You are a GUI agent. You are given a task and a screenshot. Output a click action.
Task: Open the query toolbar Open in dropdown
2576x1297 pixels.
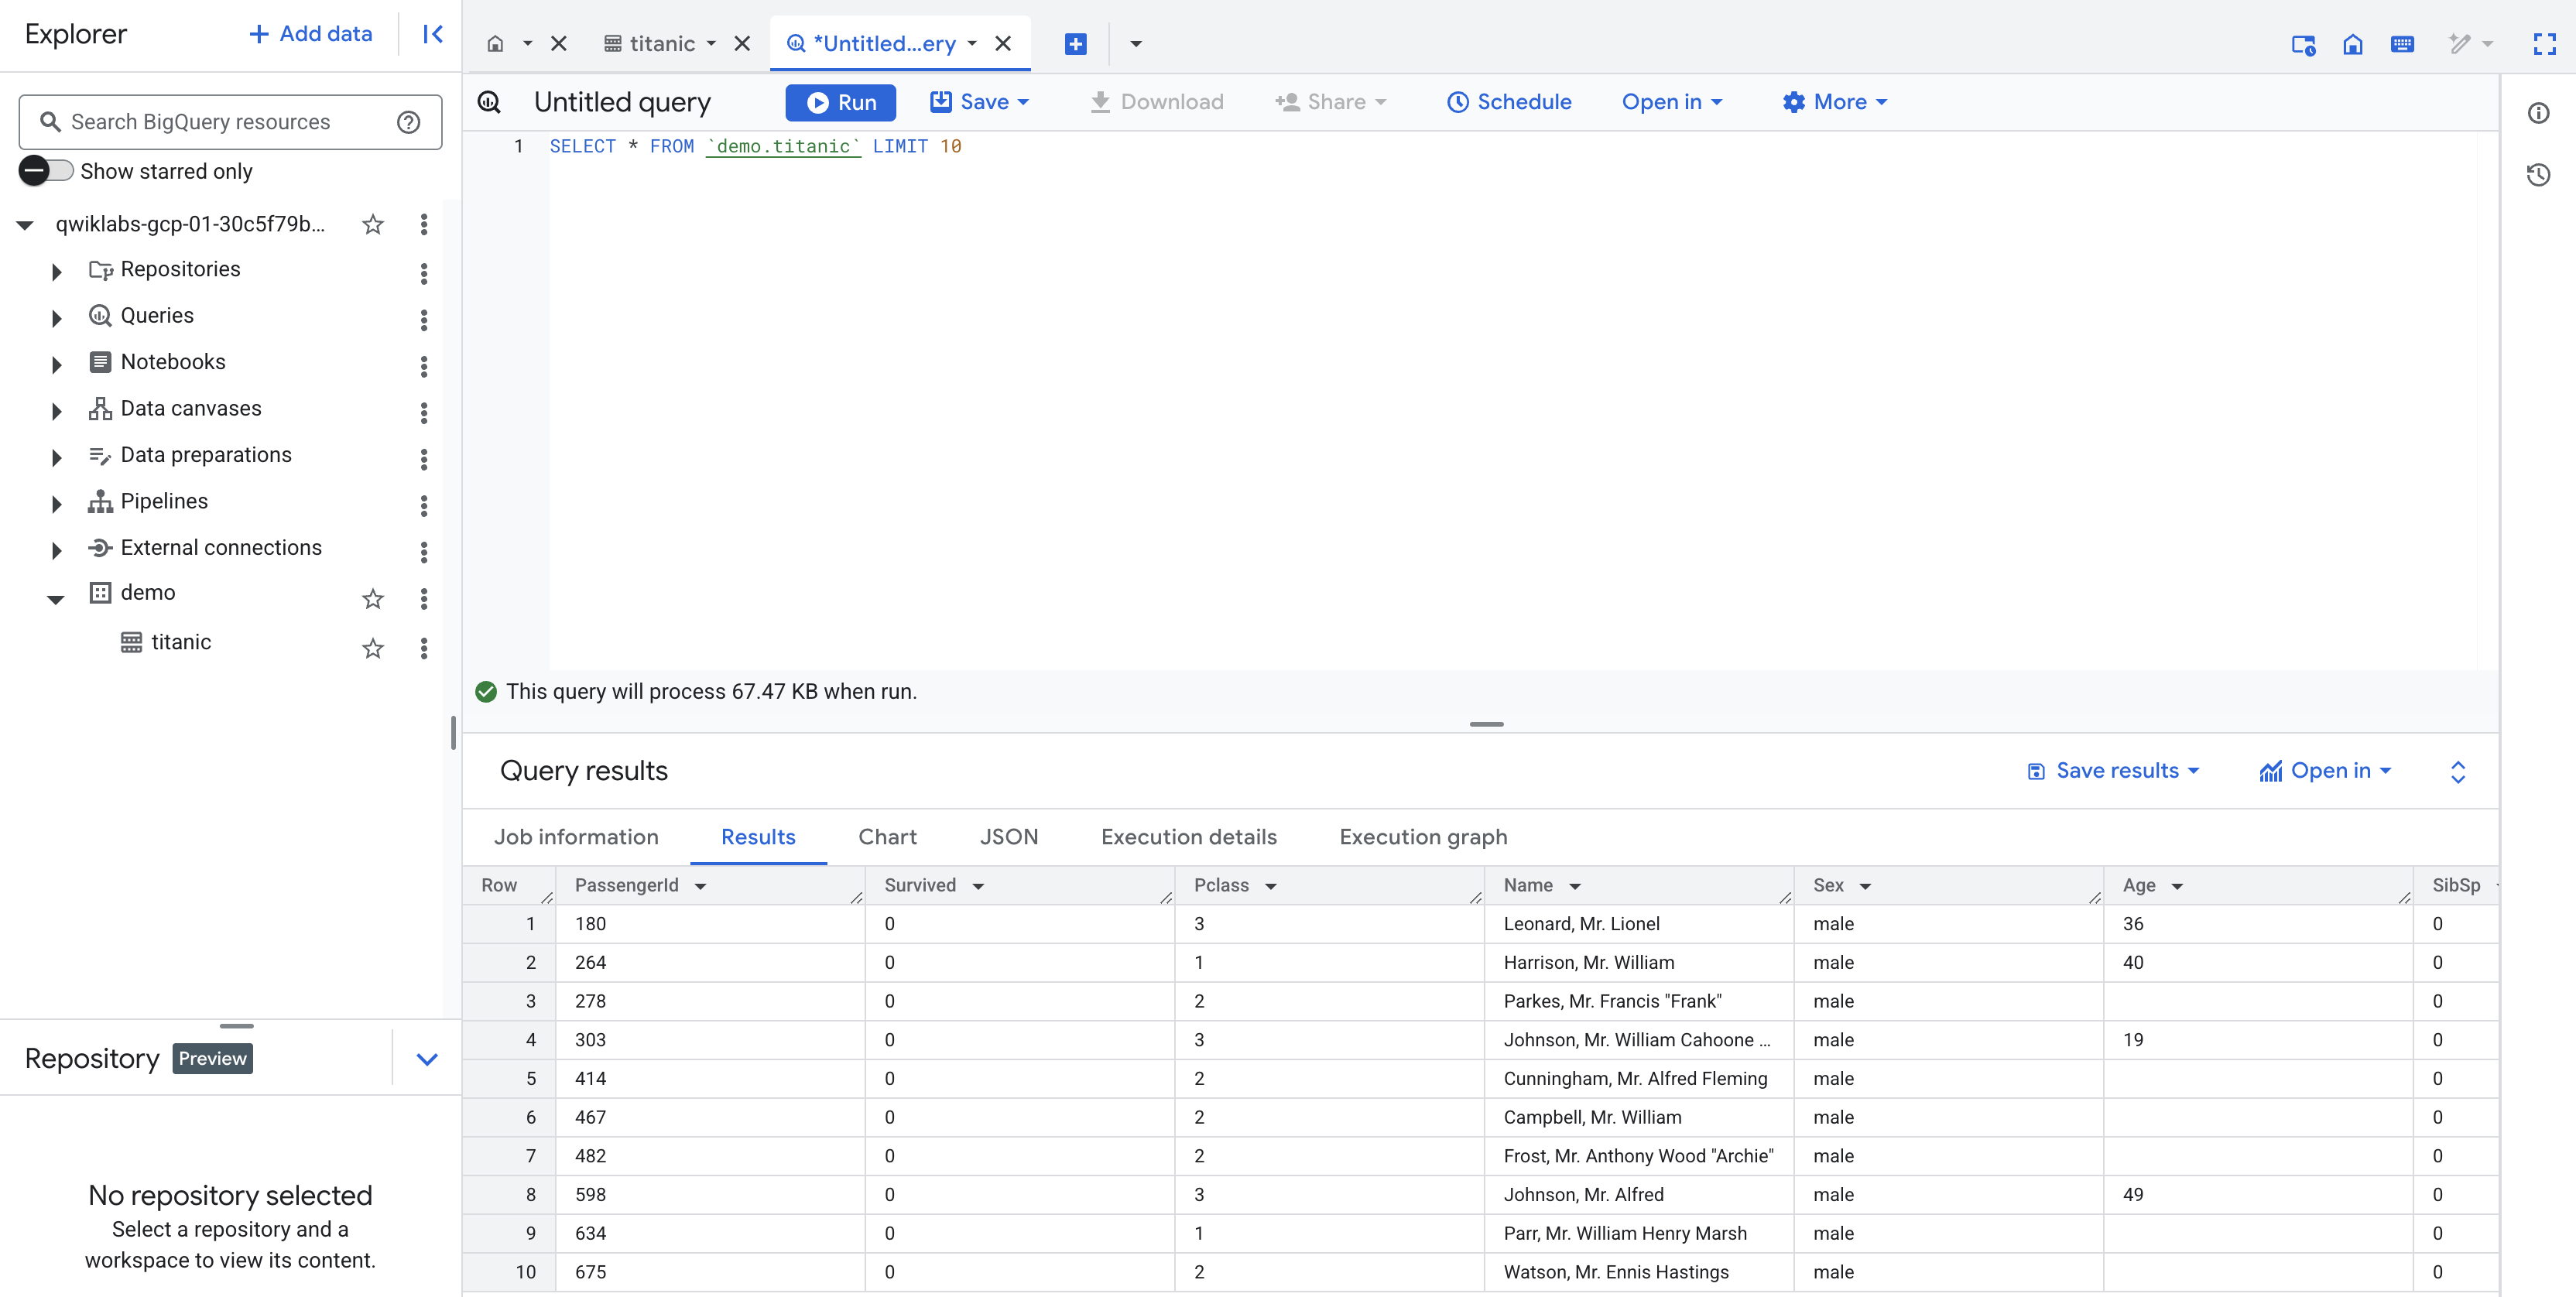coord(1672,102)
